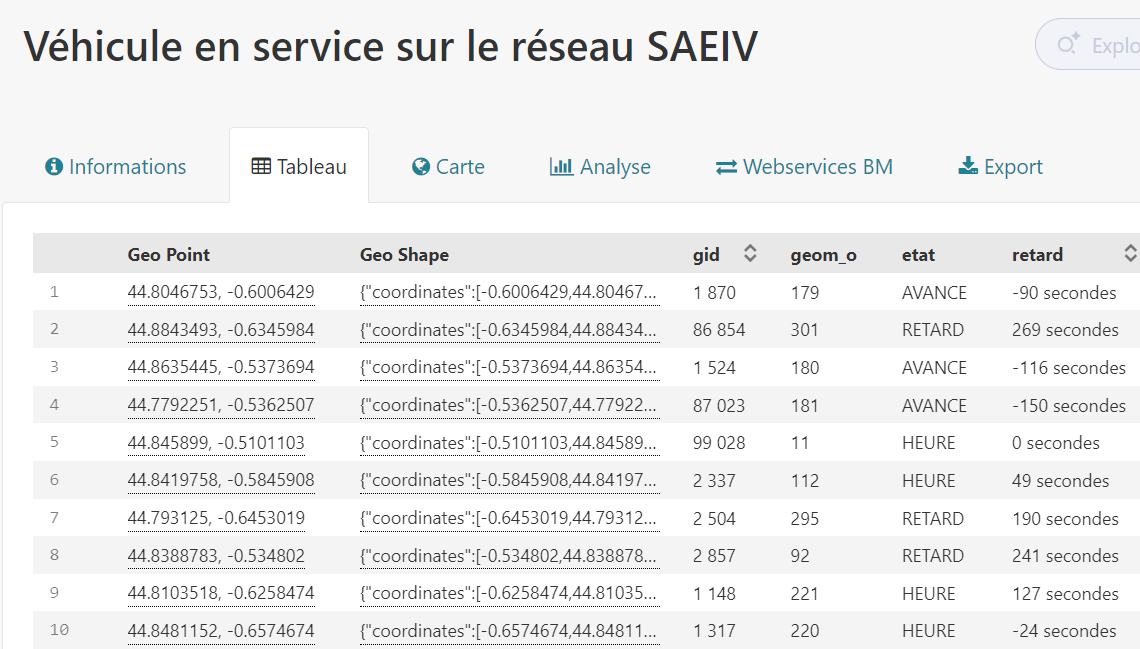
Task: Click the table grid icon on Tableau tab
Action: [261, 167]
